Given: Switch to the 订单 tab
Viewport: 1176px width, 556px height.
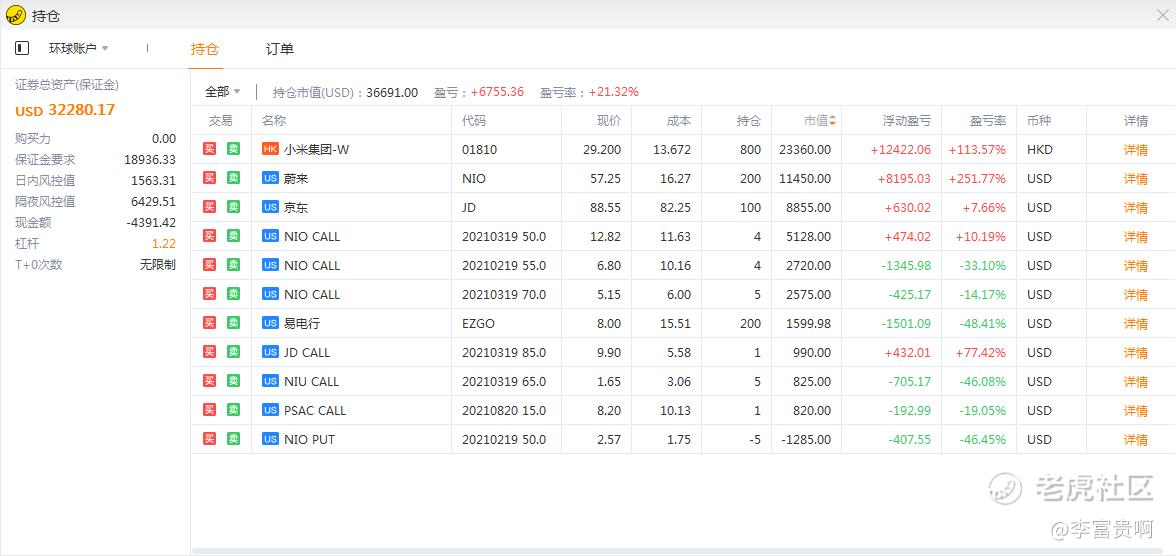Looking at the screenshot, I should coord(280,50).
